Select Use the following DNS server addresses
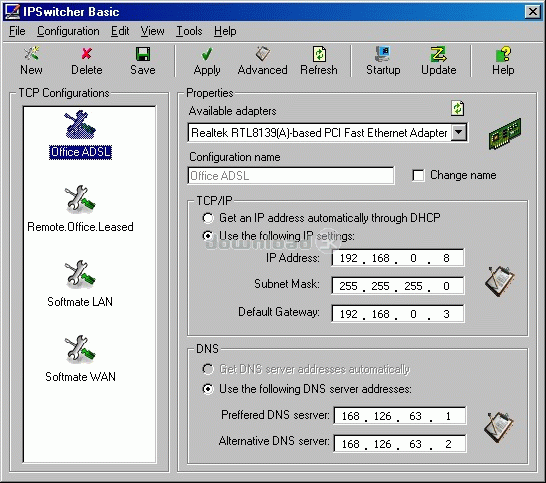Image resolution: width=546 pixels, height=483 pixels. (x=208, y=389)
